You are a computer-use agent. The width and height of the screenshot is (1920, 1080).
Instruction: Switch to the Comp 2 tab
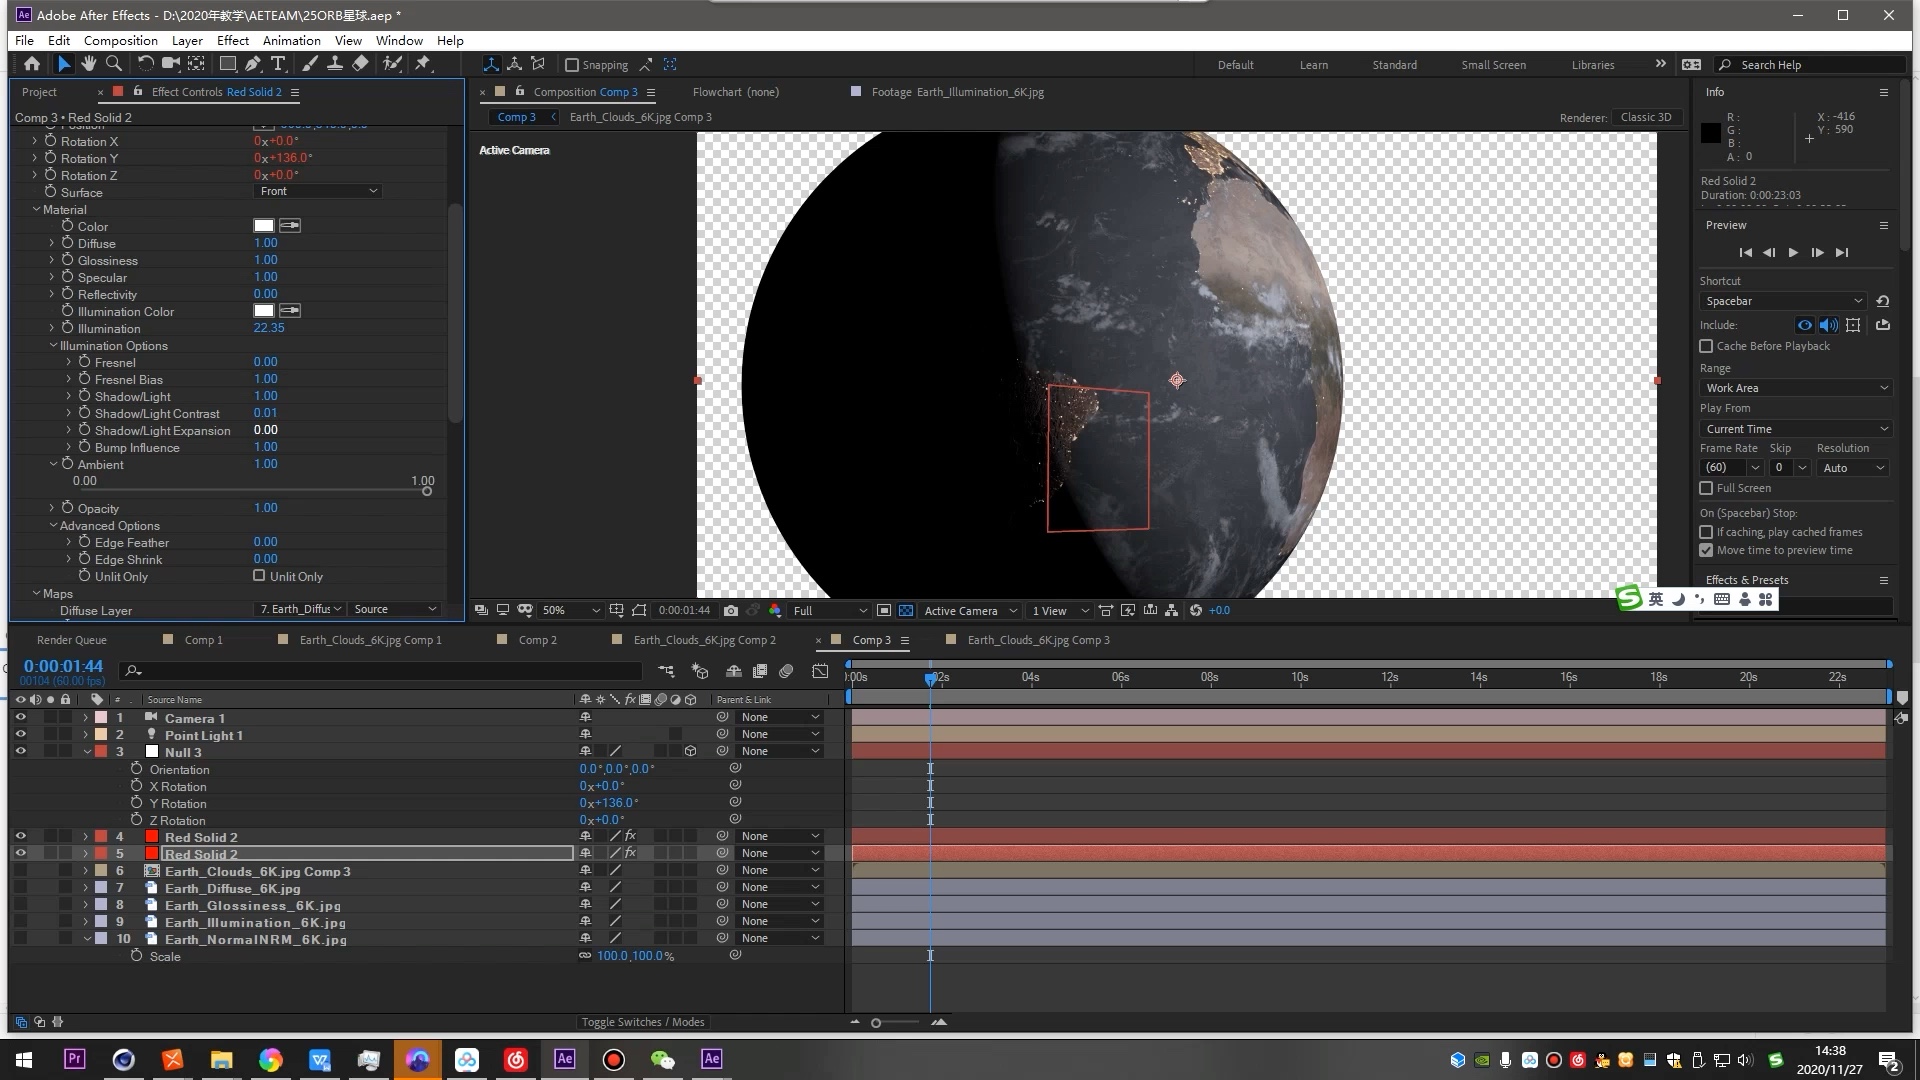(538, 640)
